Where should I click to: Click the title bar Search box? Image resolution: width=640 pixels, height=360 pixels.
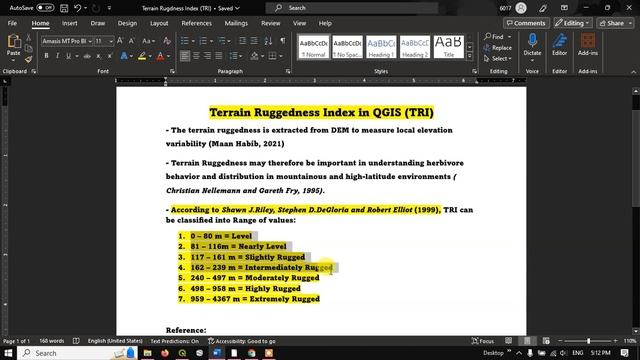click(352, 8)
